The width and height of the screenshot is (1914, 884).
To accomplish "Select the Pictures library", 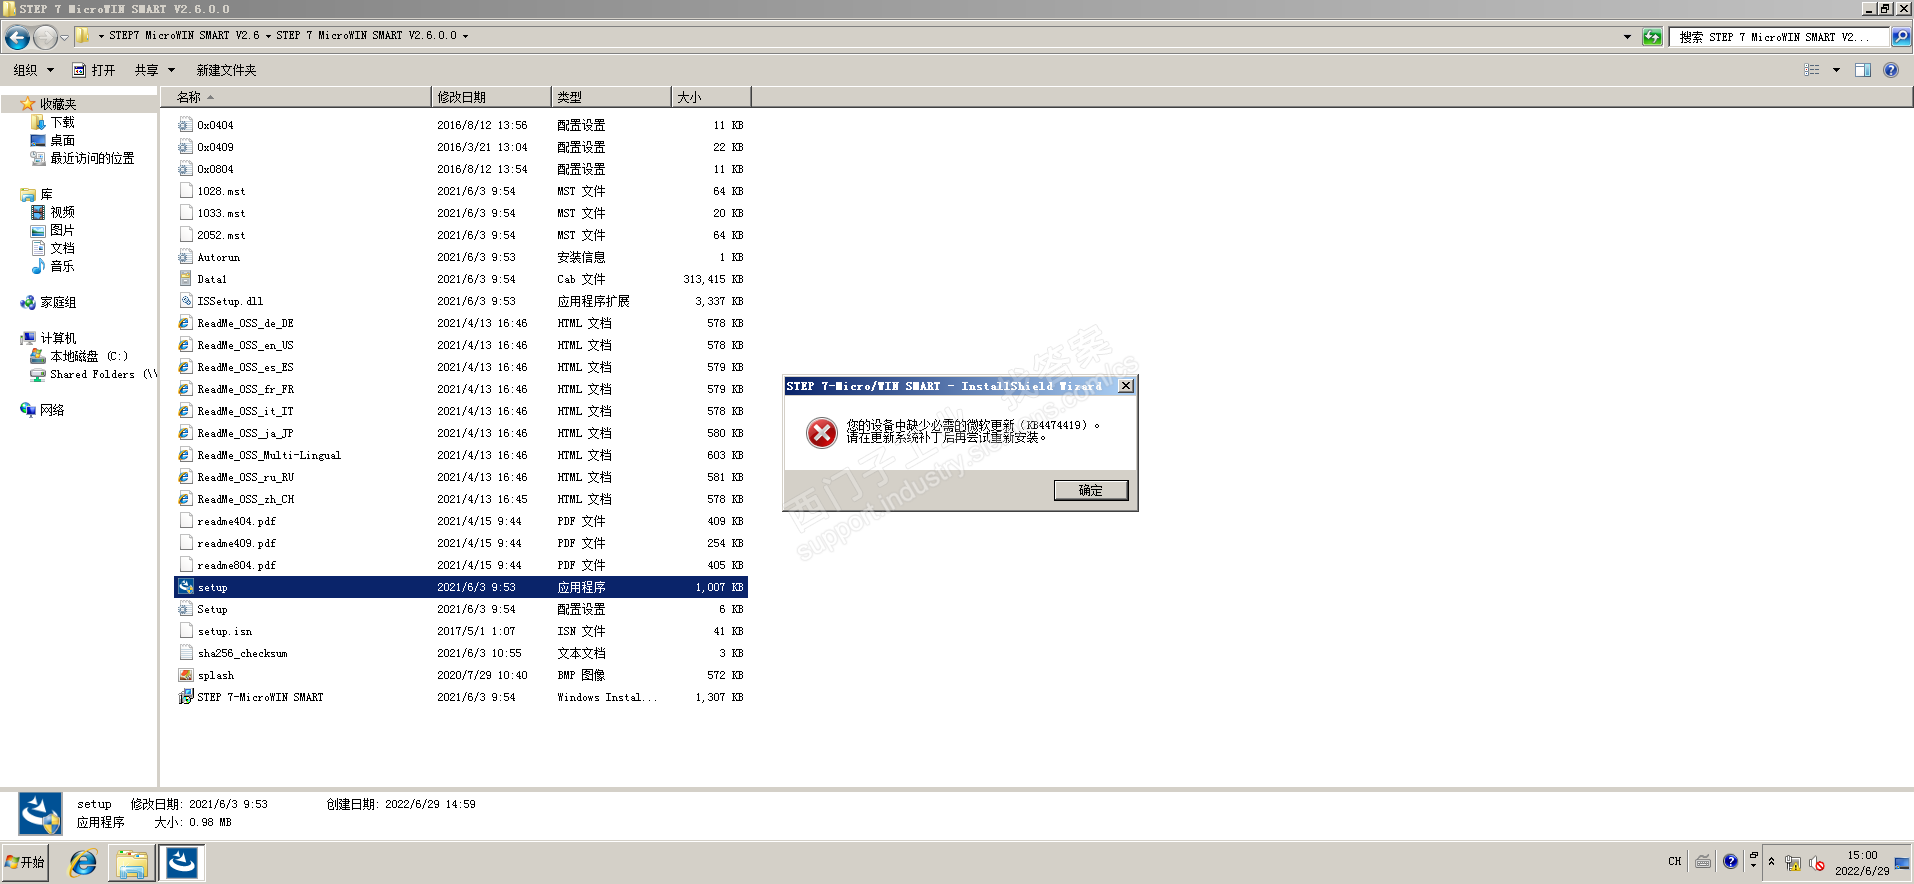I will tap(53, 230).
